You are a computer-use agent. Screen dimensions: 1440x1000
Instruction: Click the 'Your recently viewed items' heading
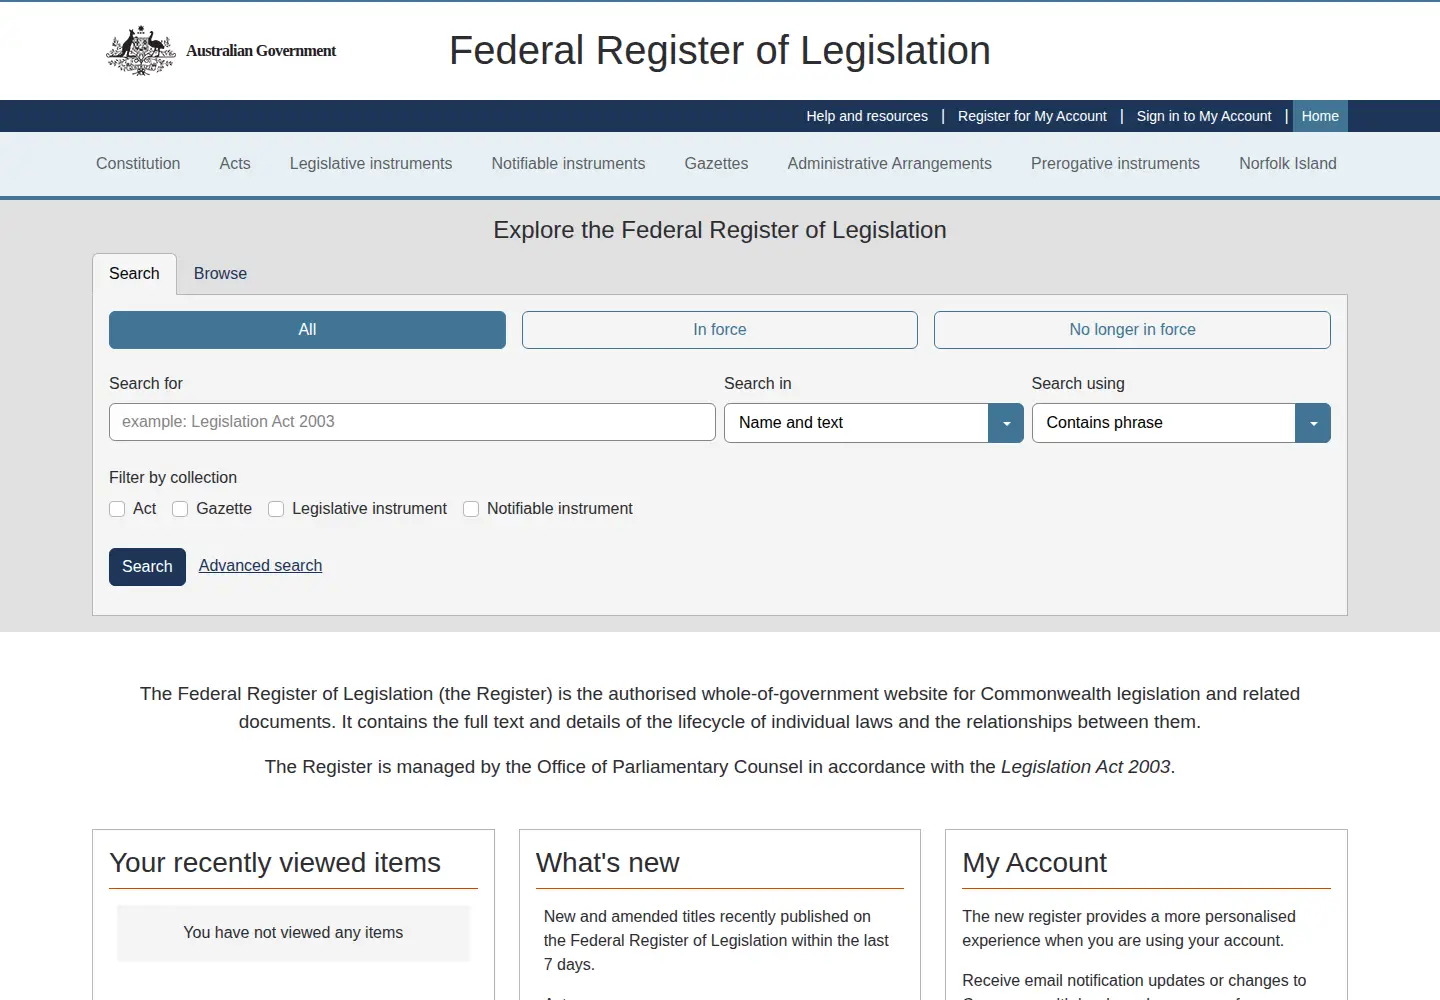[275, 863]
